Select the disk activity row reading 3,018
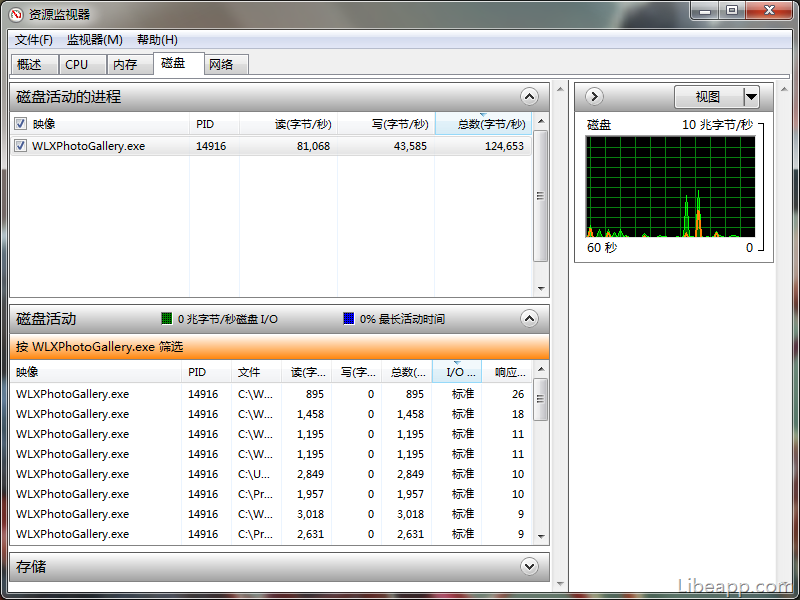 (x=271, y=514)
